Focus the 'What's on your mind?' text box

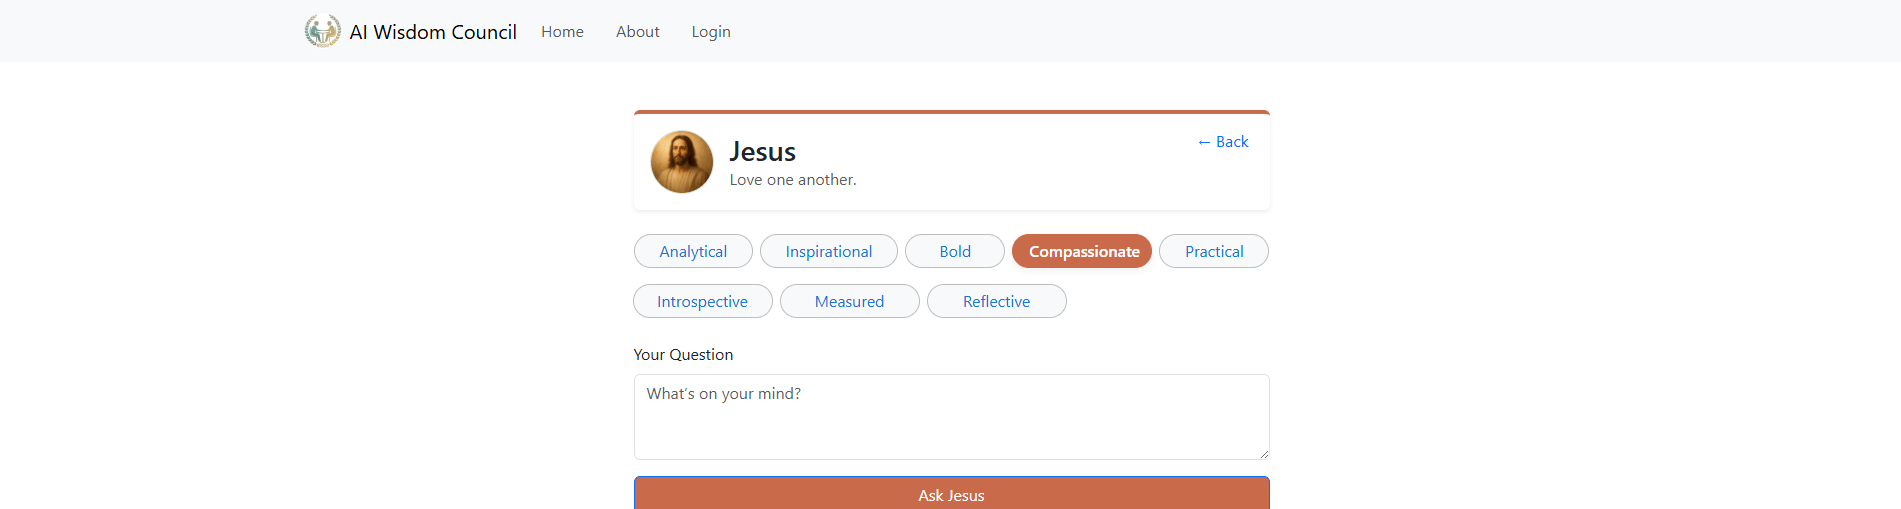click(x=951, y=417)
